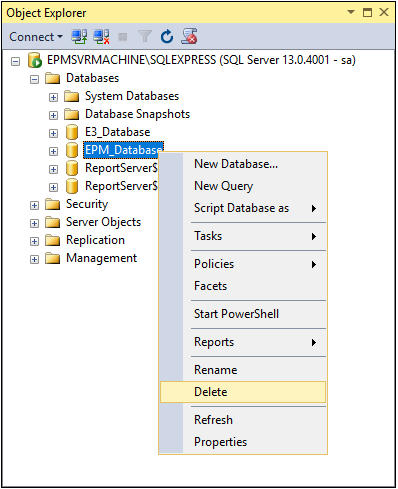Image resolution: width=398 pixels, height=489 pixels.
Task: Click the System Databases folder icon
Action: [71, 96]
